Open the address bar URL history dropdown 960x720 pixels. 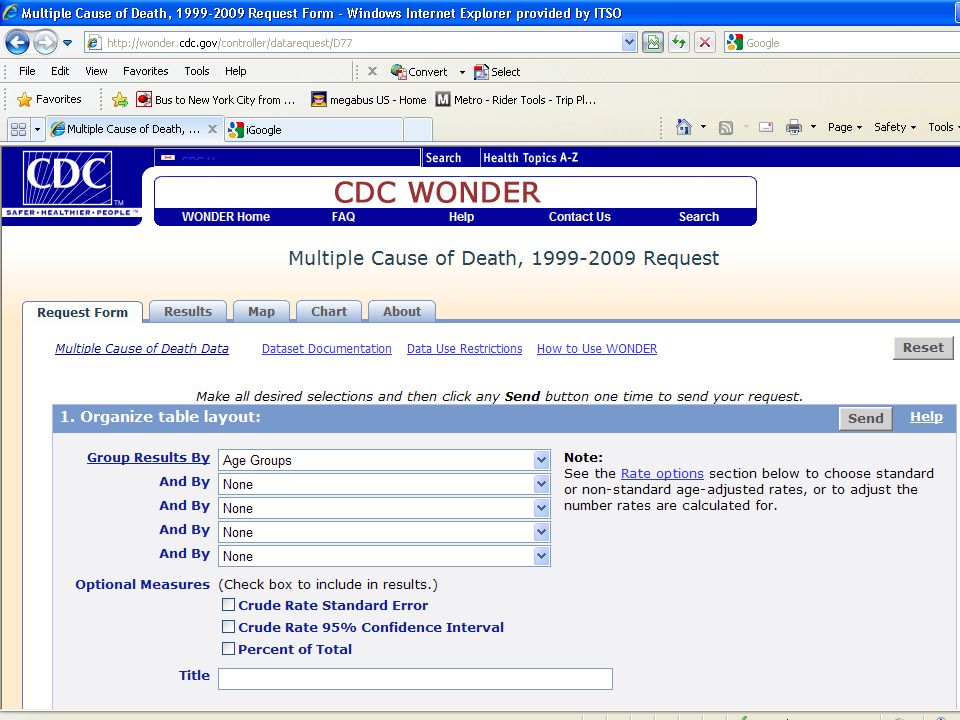(629, 42)
